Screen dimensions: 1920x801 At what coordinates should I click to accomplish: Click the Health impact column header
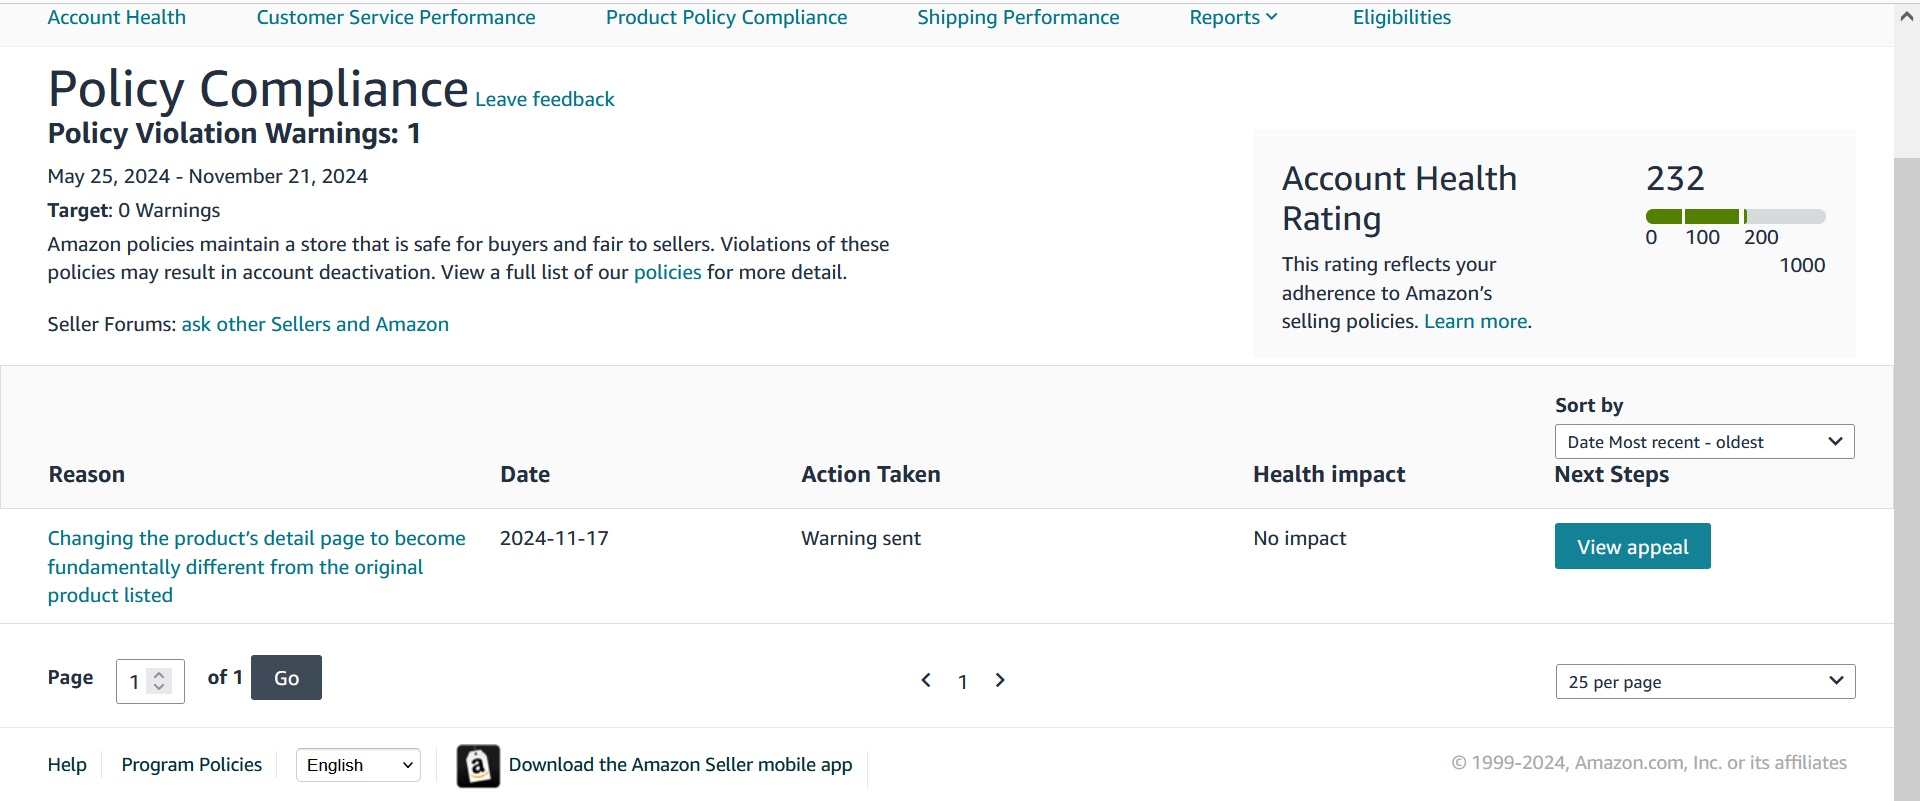[x=1329, y=474]
